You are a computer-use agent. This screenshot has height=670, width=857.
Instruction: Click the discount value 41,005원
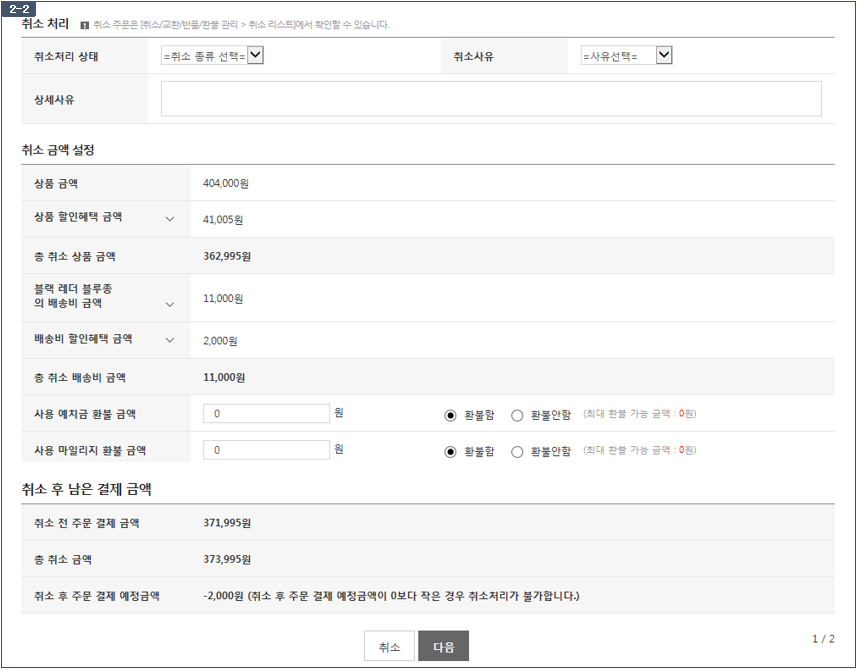click(x=223, y=220)
